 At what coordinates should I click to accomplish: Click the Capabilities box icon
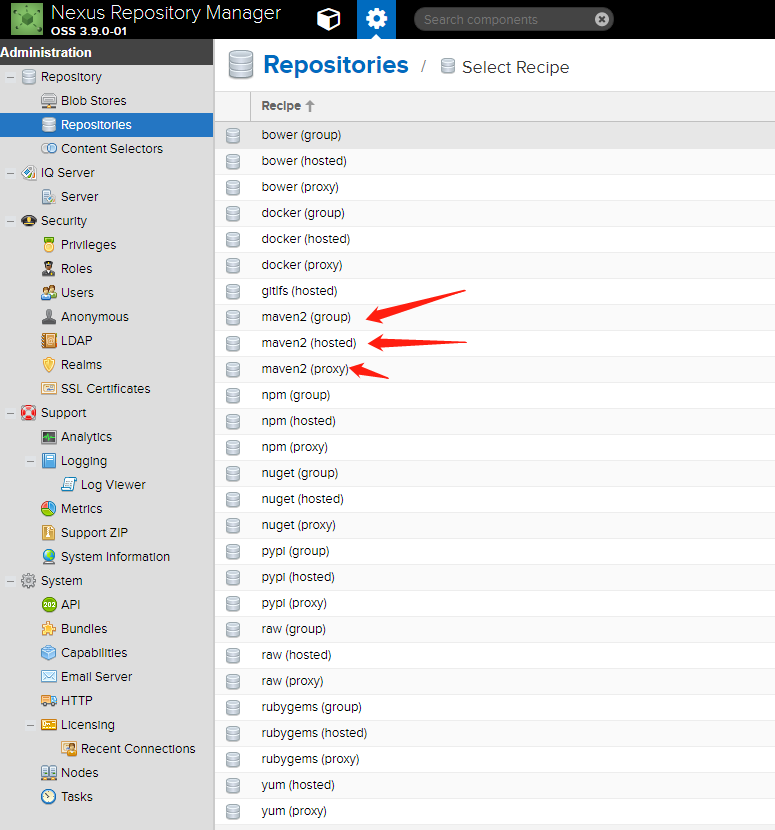pyautogui.click(x=49, y=653)
